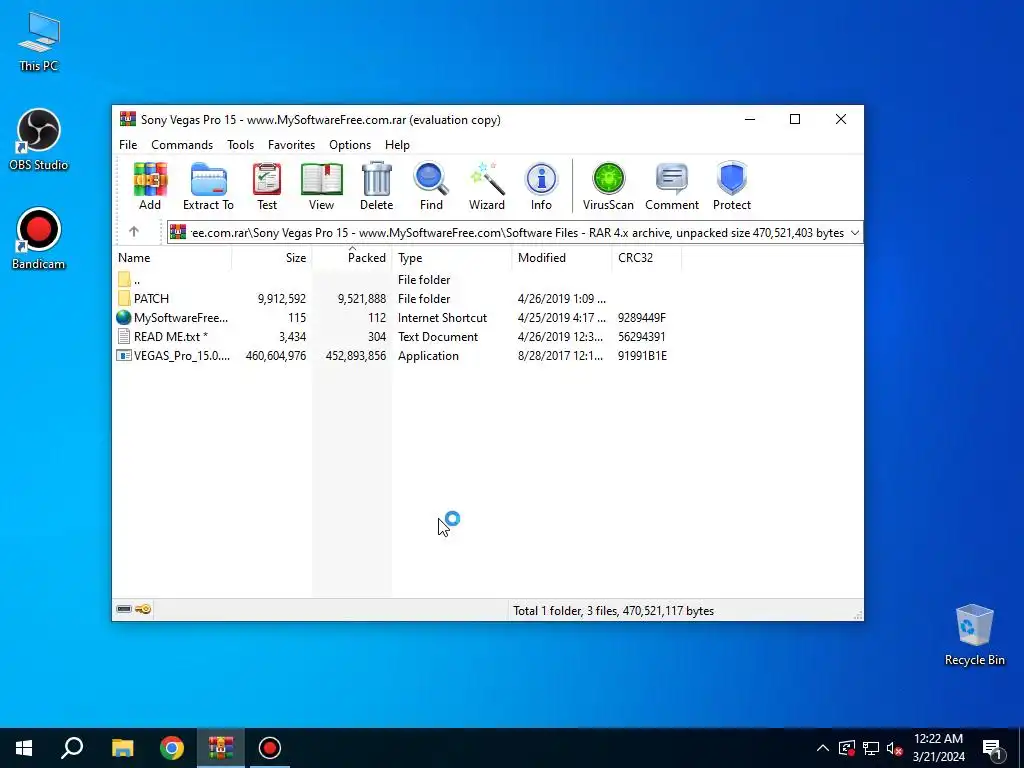Open the View toolbar icon

click(321, 186)
